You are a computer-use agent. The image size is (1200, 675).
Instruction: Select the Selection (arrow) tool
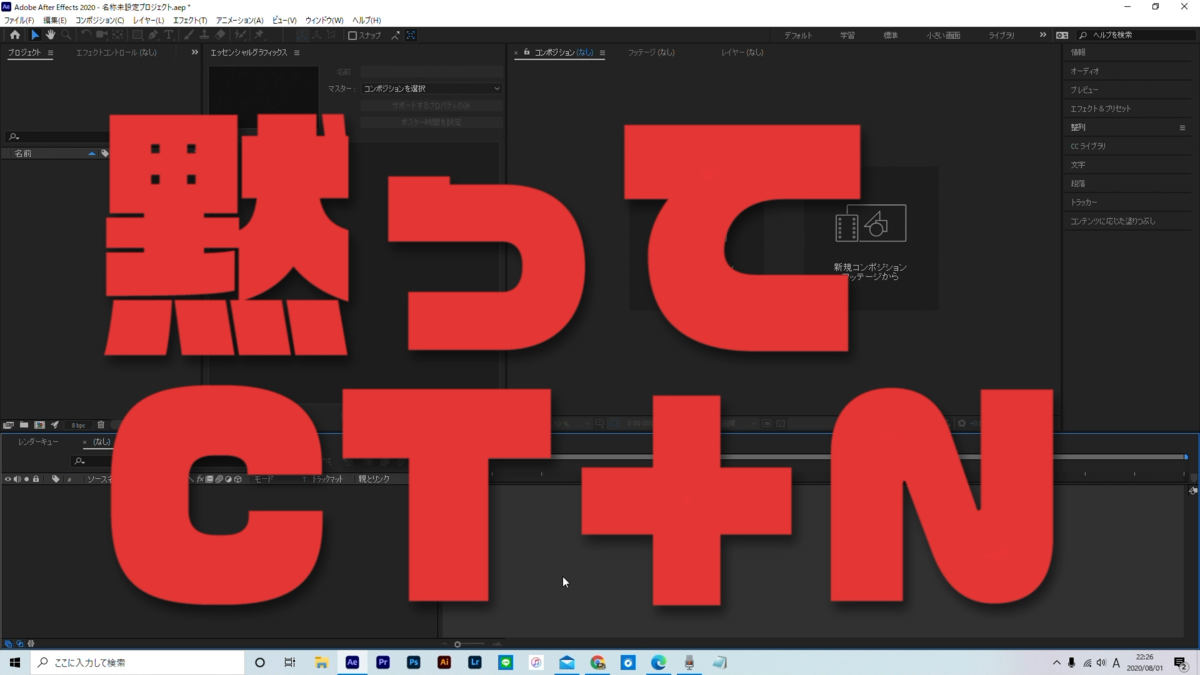35,35
